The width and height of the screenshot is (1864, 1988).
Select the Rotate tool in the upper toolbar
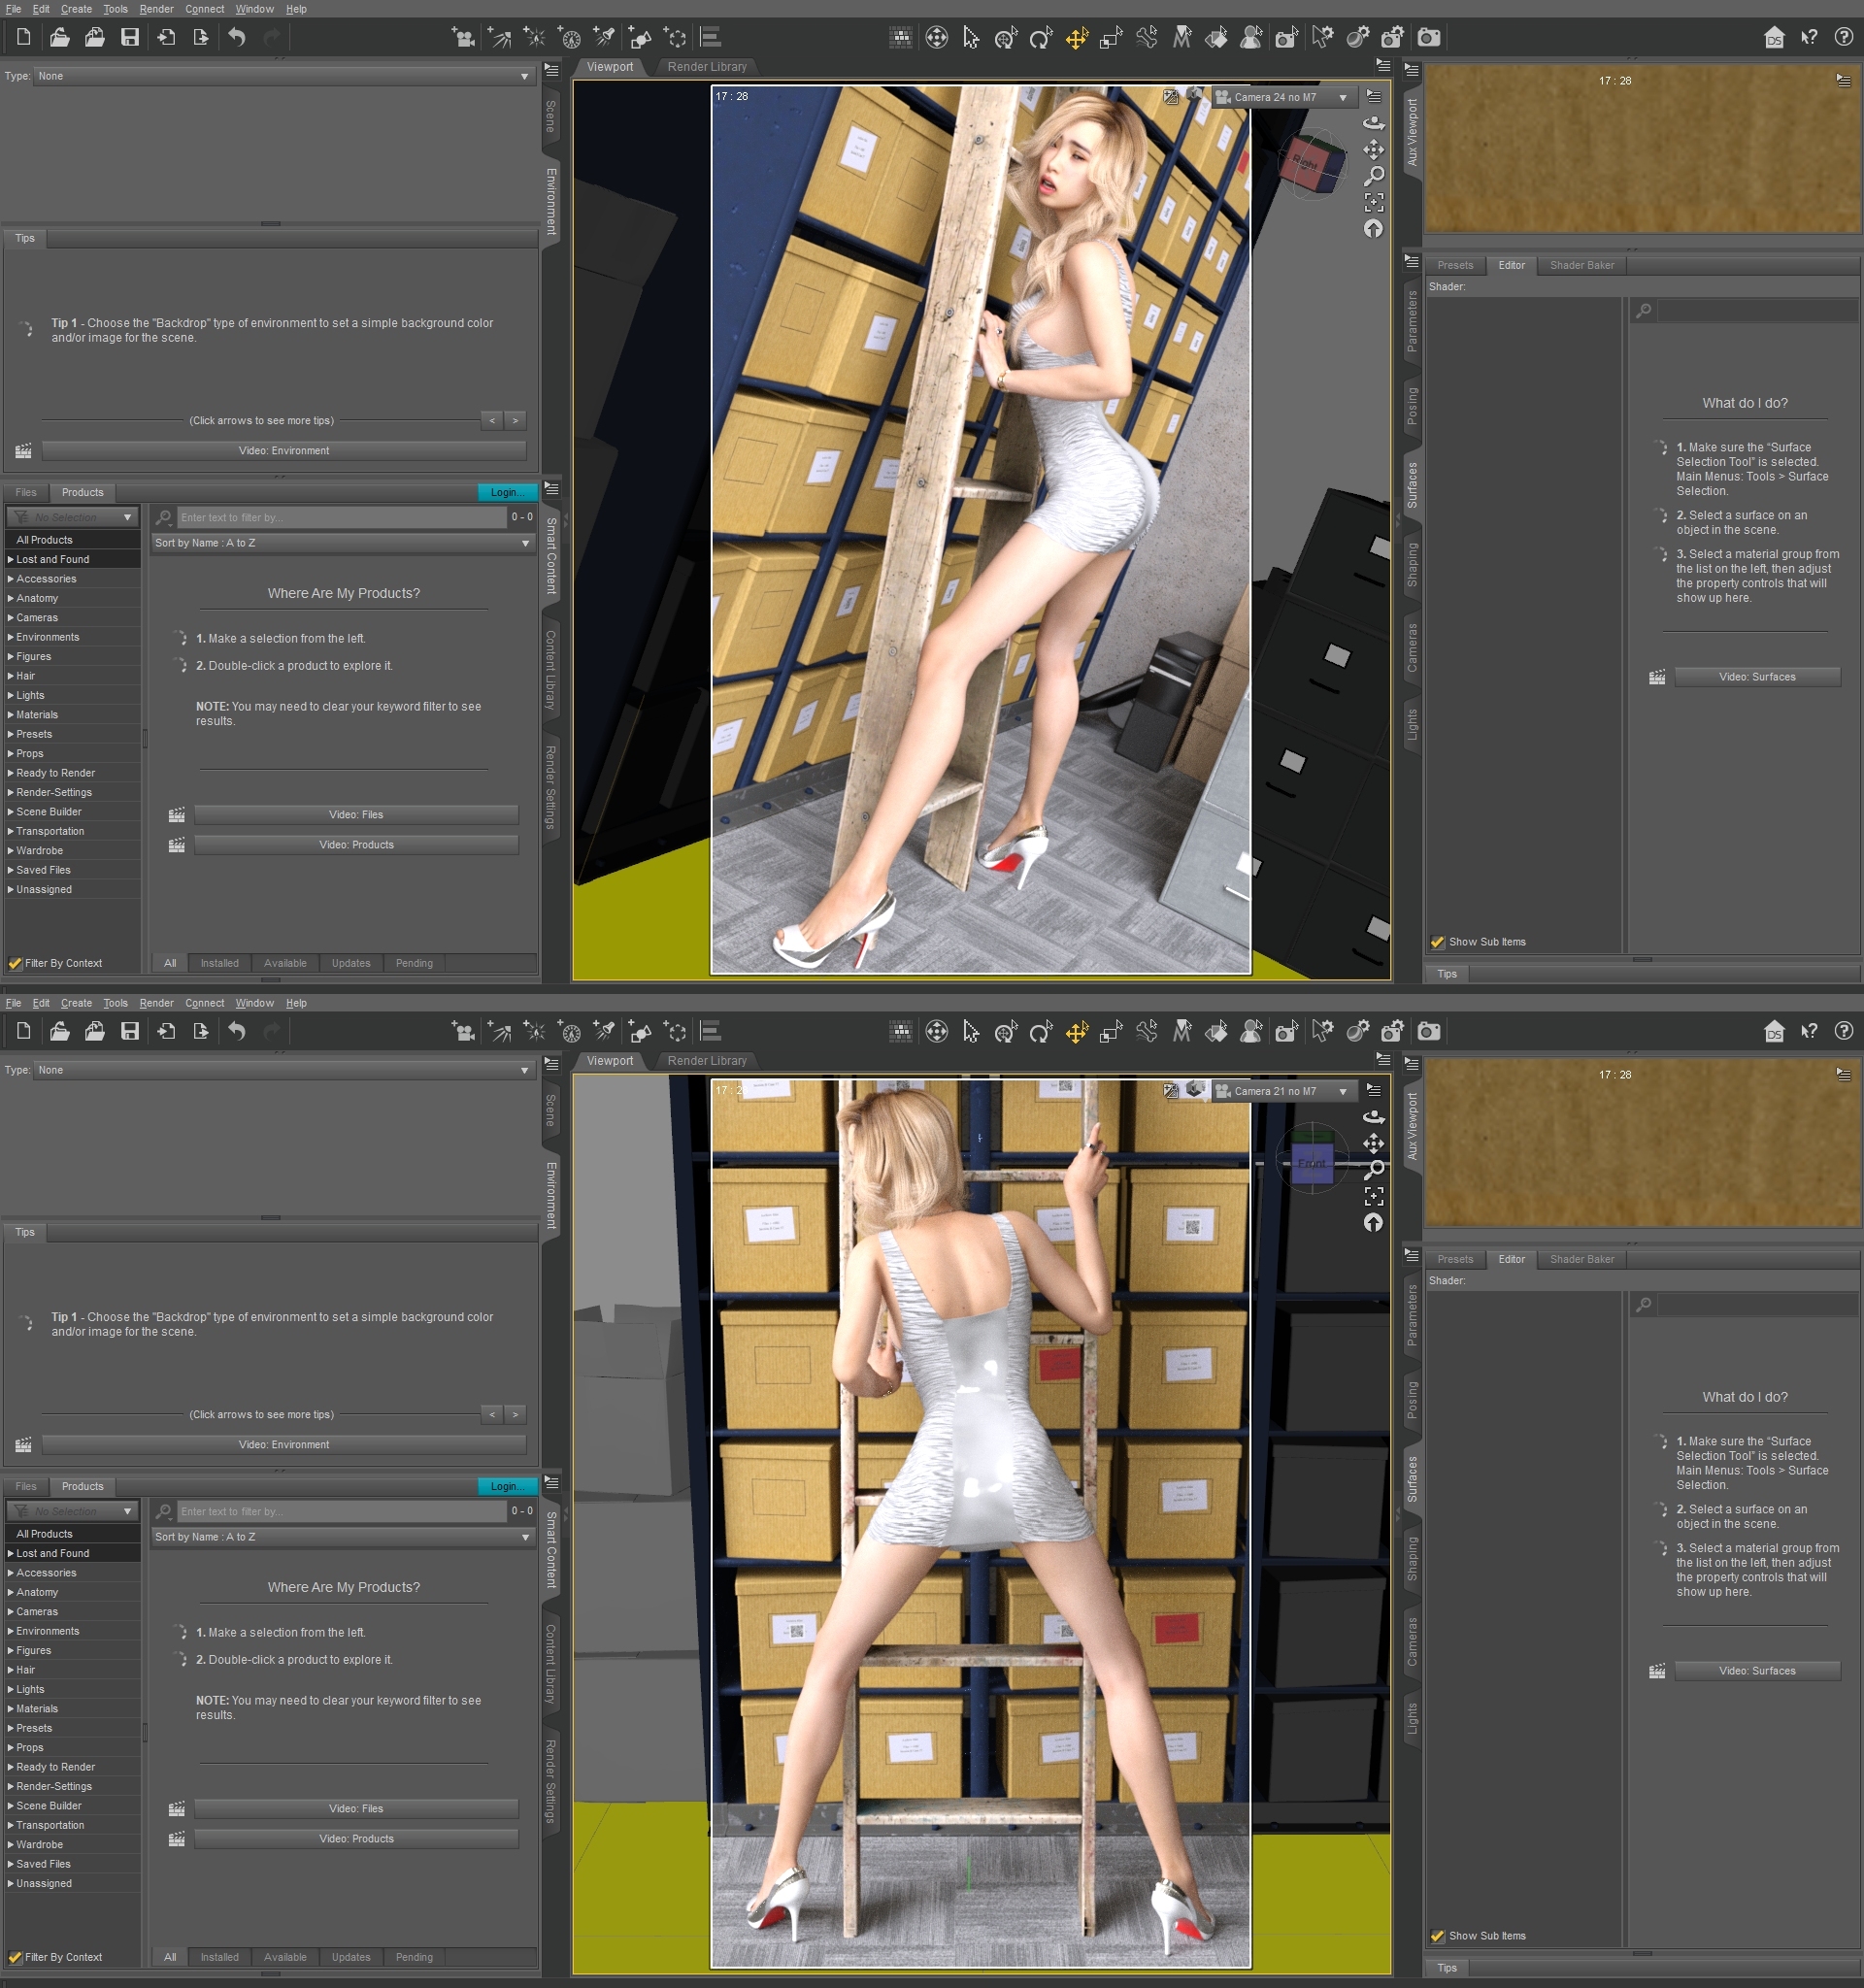click(x=1040, y=38)
